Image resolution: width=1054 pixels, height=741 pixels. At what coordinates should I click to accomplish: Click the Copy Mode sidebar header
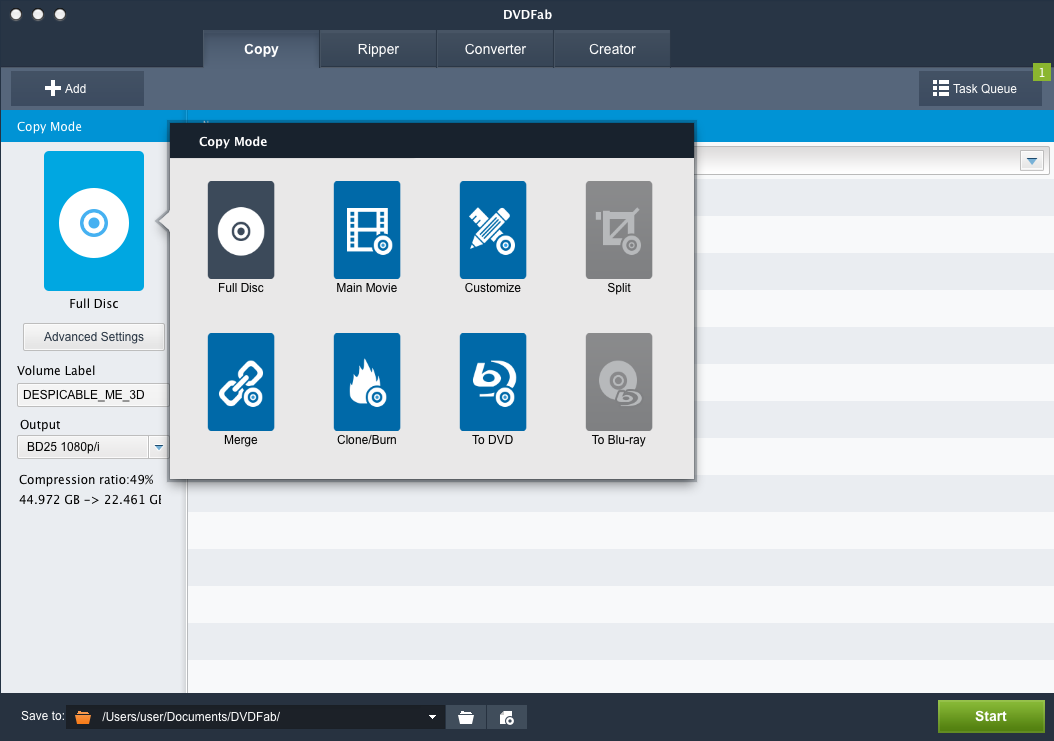(x=49, y=126)
